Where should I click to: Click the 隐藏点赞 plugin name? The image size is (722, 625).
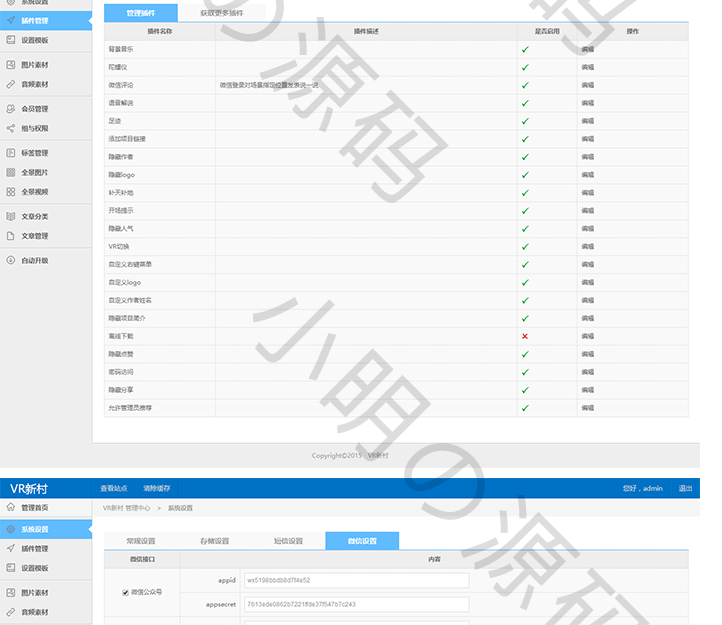pyautogui.click(x=121, y=354)
